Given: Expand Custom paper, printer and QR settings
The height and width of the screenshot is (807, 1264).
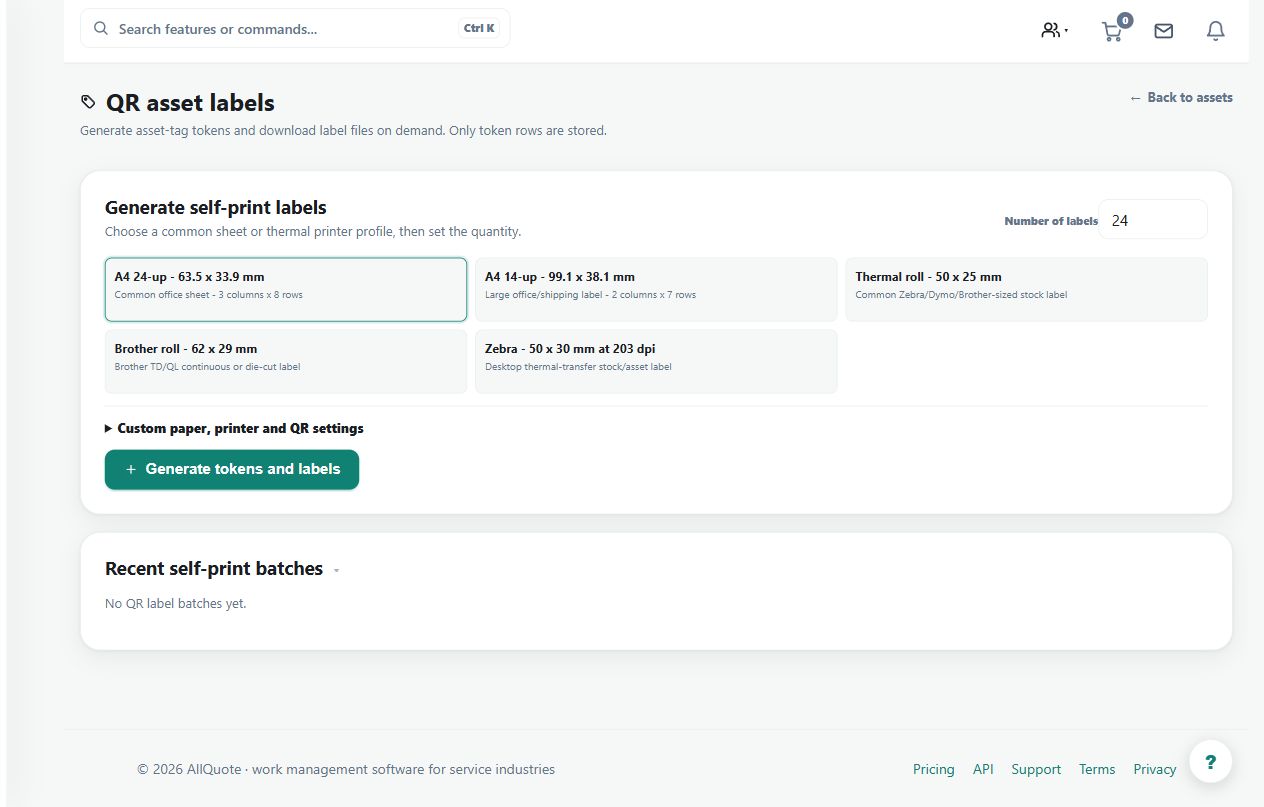Looking at the screenshot, I should coord(234,428).
